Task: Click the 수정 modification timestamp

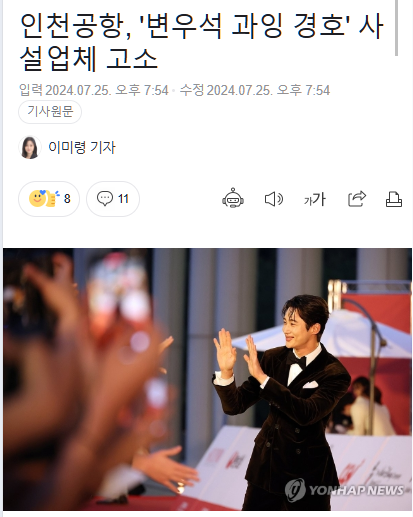Action: click(x=255, y=90)
